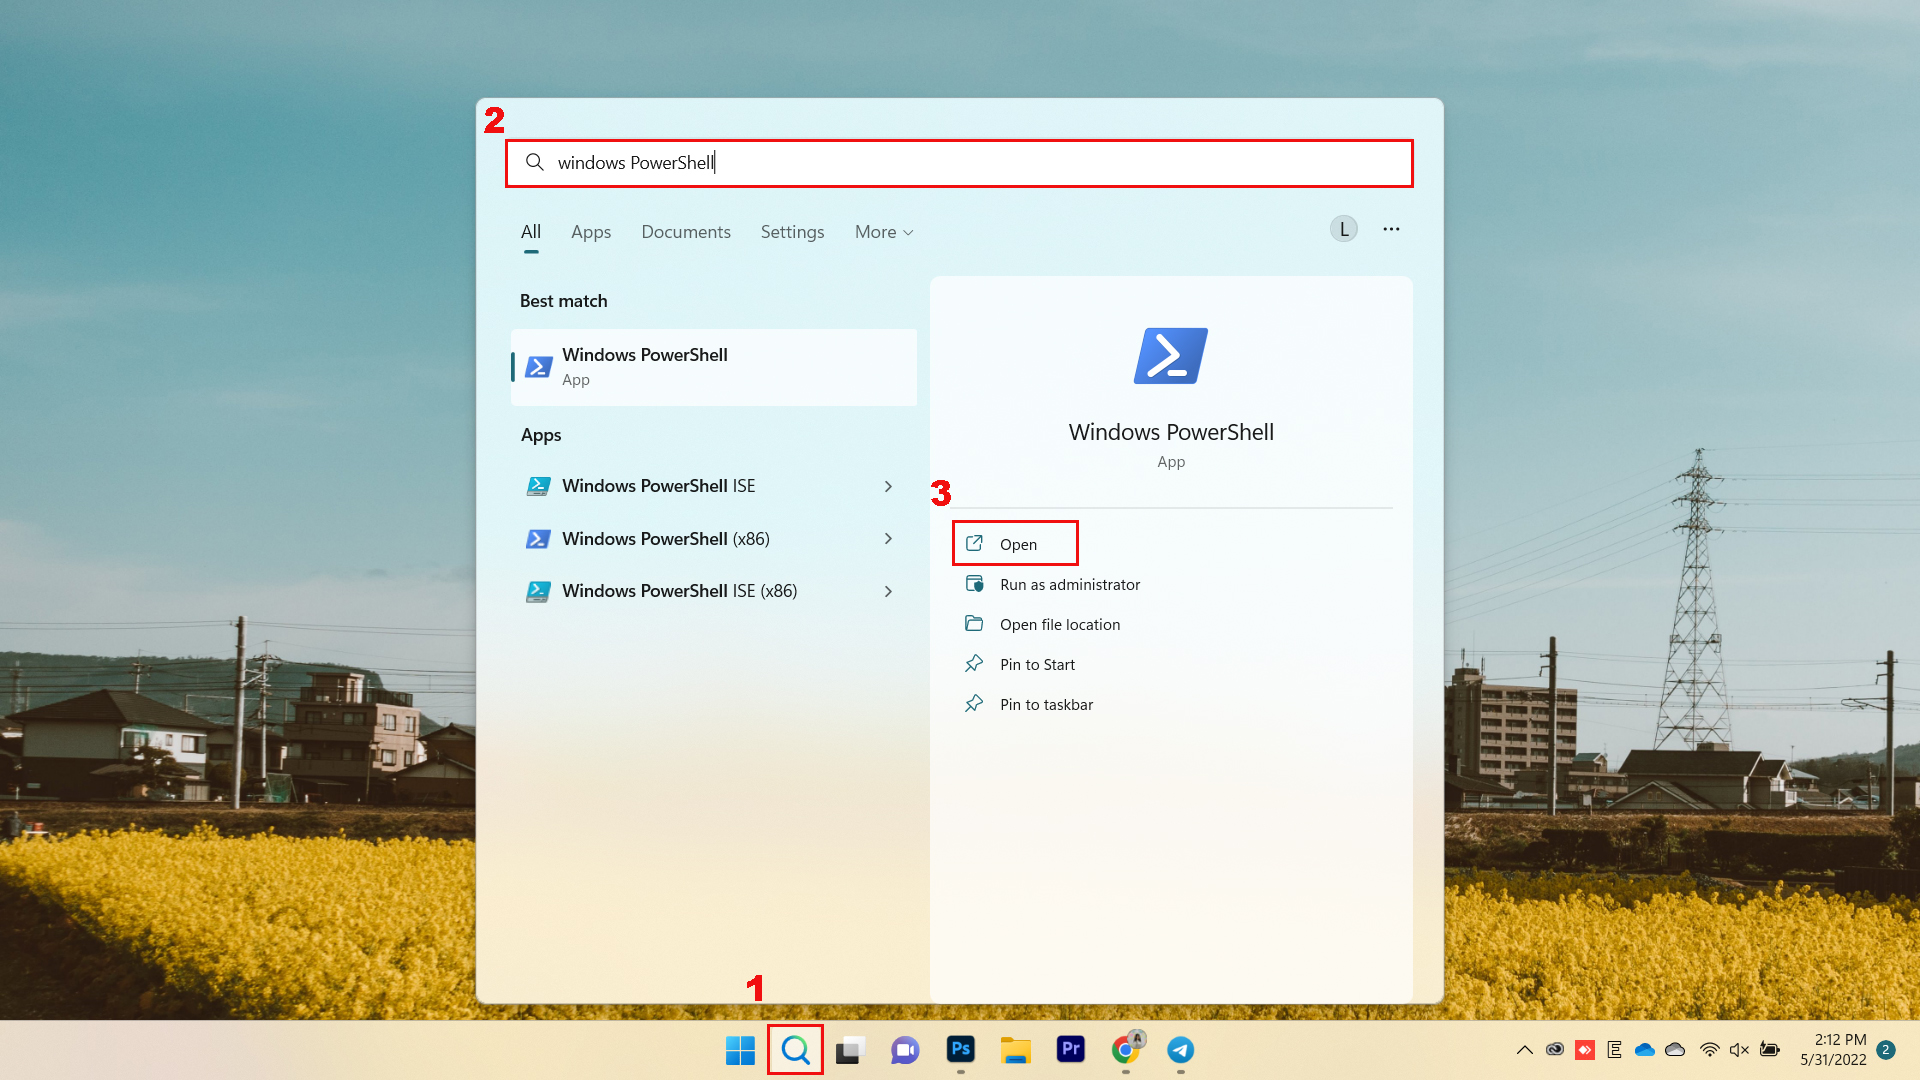Expand Windows PowerShell (x86) submenu

[x=889, y=538]
